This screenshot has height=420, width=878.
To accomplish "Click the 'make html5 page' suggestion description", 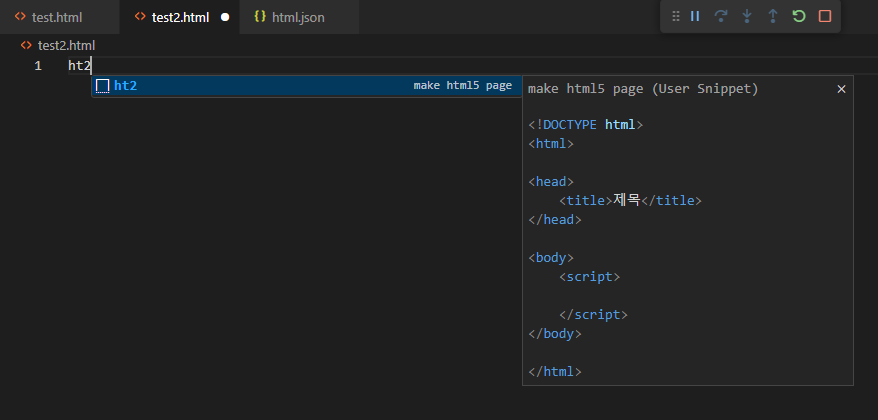I will click(463, 86).
